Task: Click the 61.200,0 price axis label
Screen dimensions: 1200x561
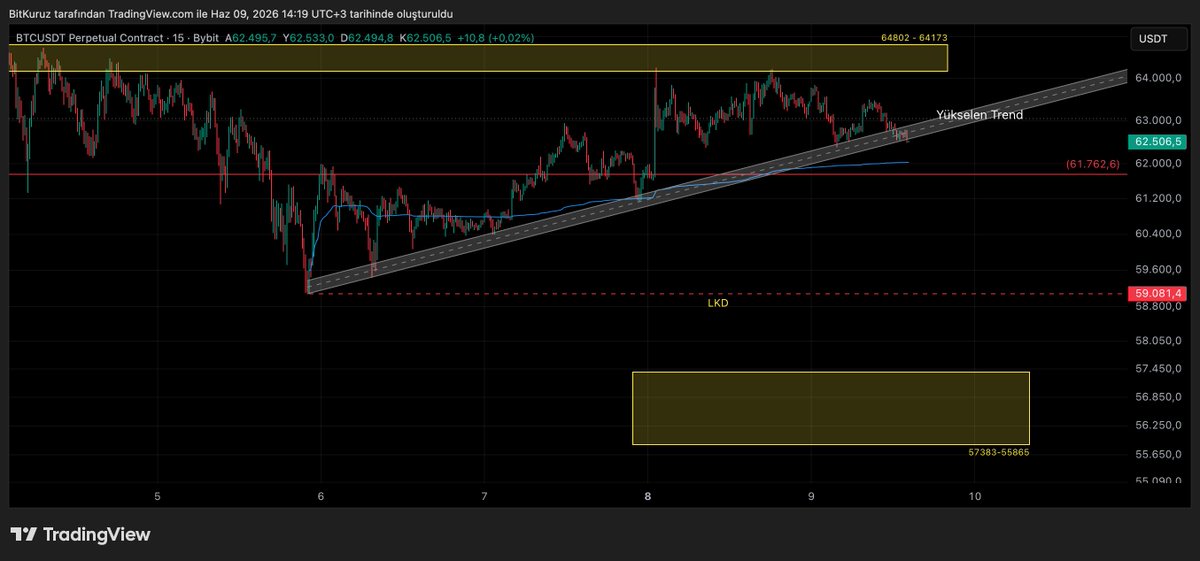Action: [x=1160, y=198]
